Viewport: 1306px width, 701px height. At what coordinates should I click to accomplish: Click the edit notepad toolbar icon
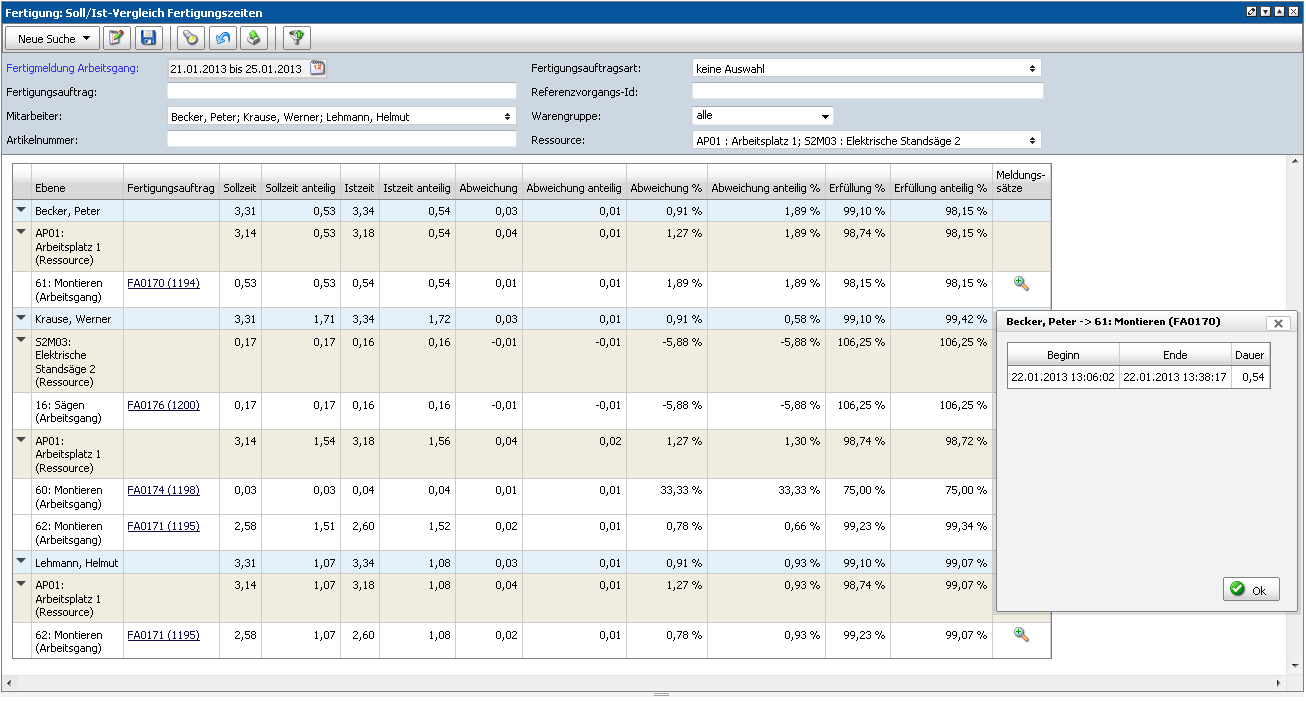[117, 38]
